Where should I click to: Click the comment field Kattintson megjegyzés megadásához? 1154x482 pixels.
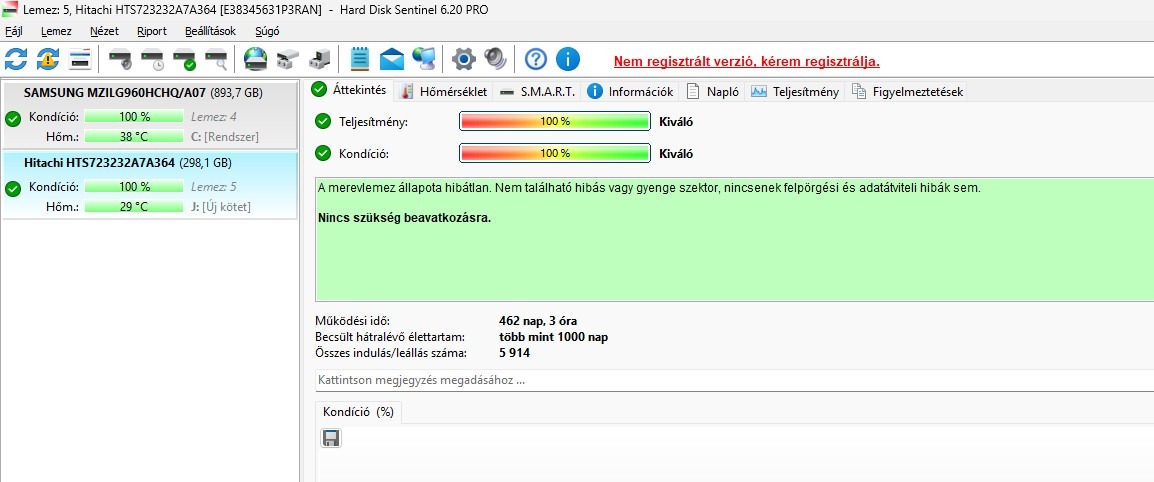pyautogui.click(x=734, y=380)
